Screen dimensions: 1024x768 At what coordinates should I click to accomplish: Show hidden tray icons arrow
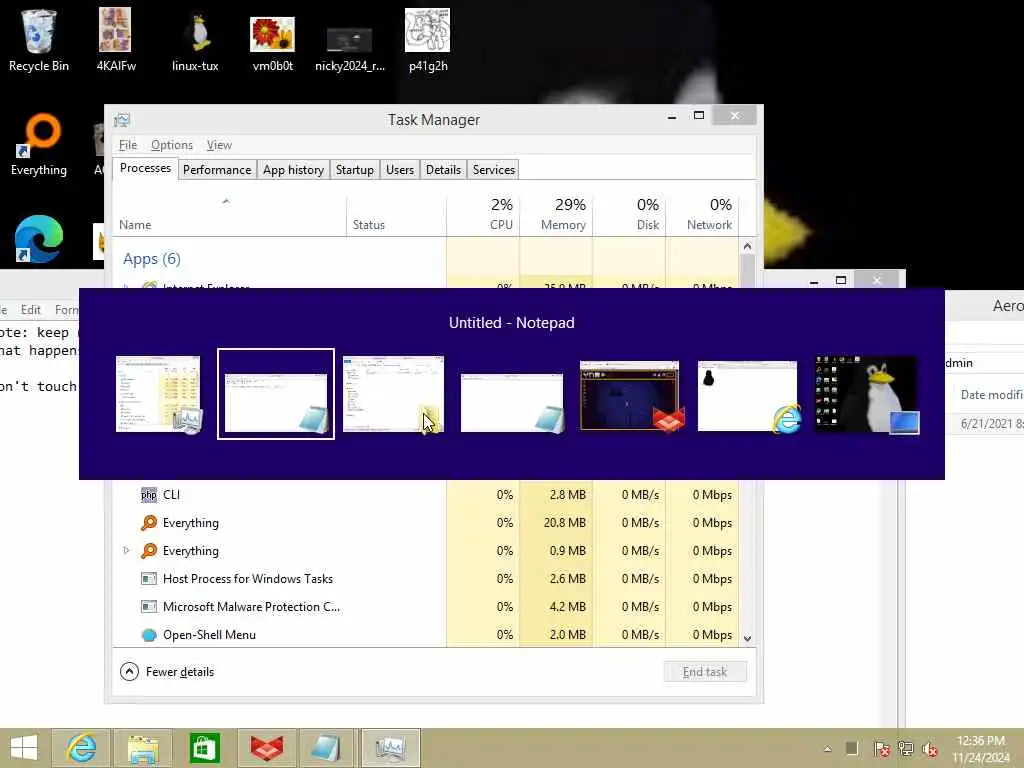827,749
